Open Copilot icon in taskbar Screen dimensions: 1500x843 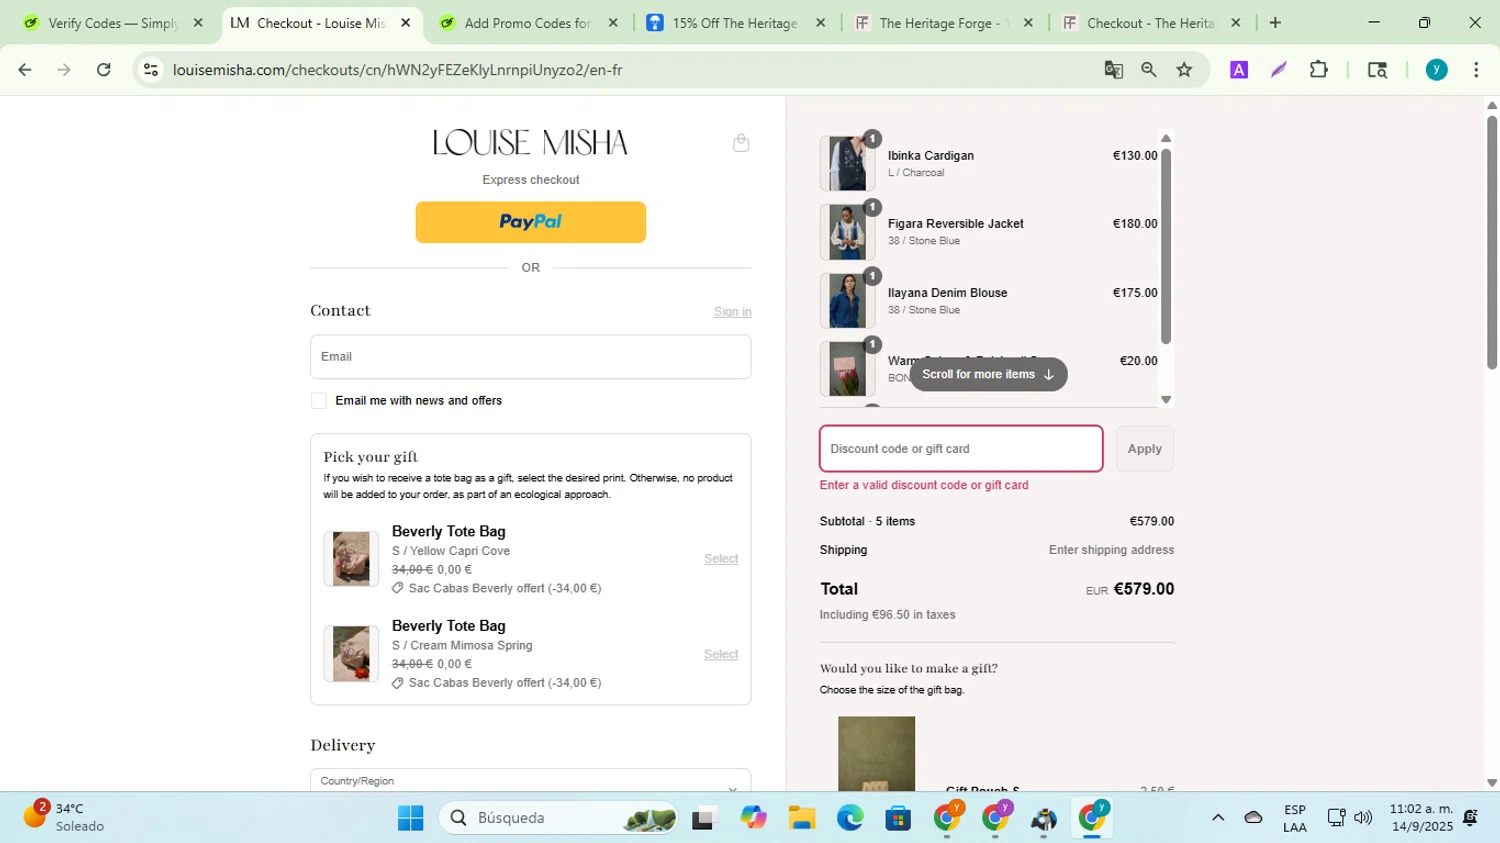[753, 818]
